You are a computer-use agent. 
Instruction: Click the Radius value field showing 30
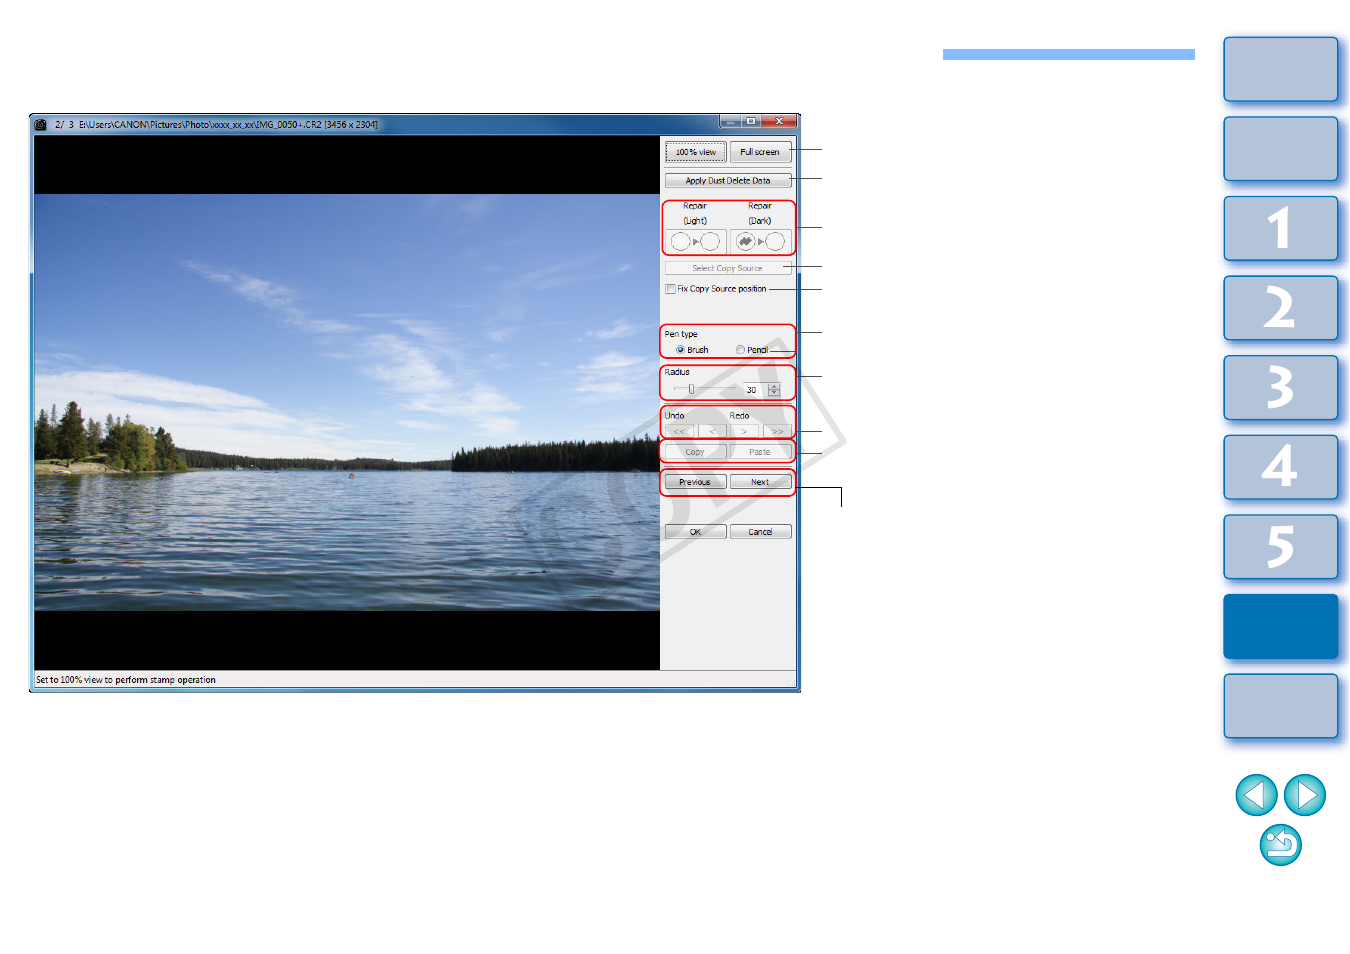tap(755, 390)
